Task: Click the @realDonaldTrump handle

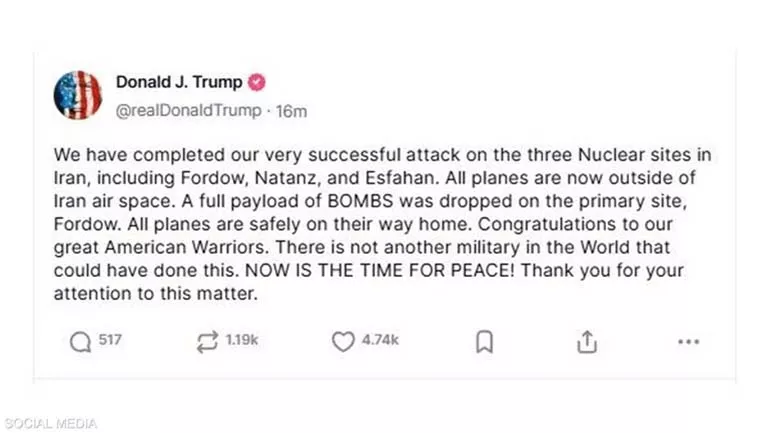Action: (190, 111)
